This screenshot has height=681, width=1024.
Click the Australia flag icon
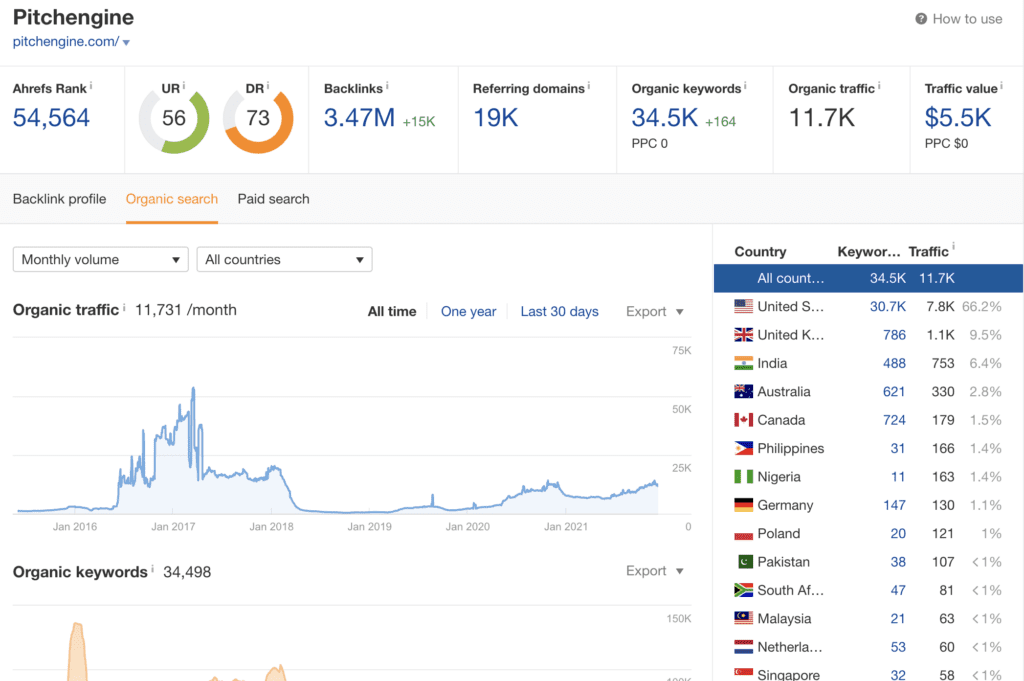pos(743,392)
